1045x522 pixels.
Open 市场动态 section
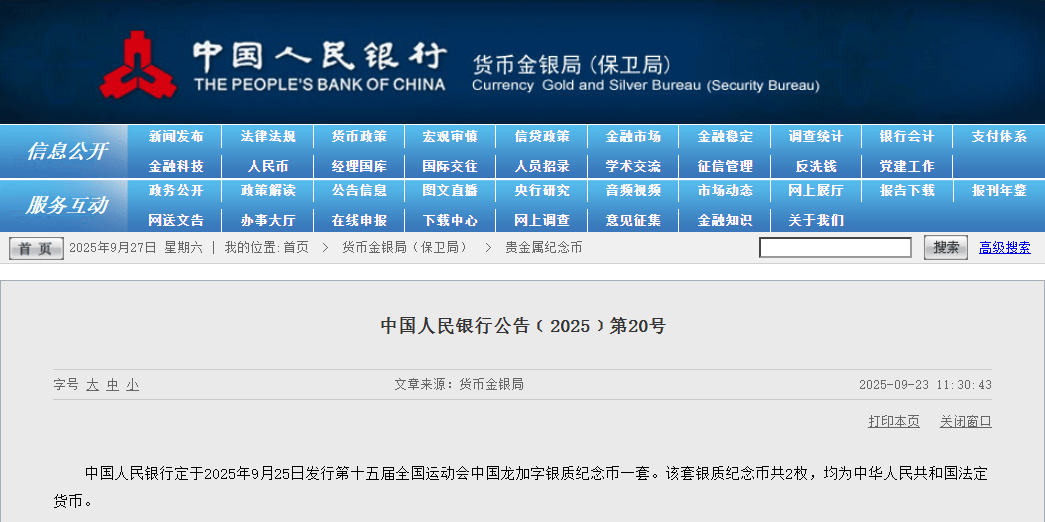725,191
